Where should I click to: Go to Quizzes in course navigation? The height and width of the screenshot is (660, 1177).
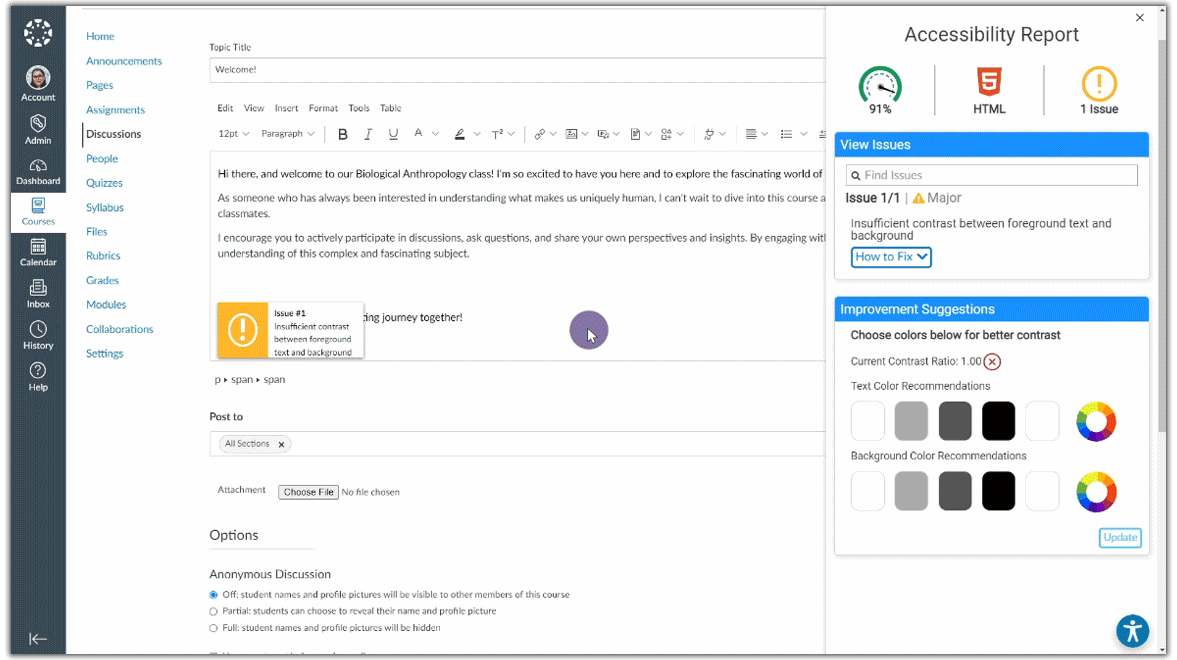tap(104, 183)
